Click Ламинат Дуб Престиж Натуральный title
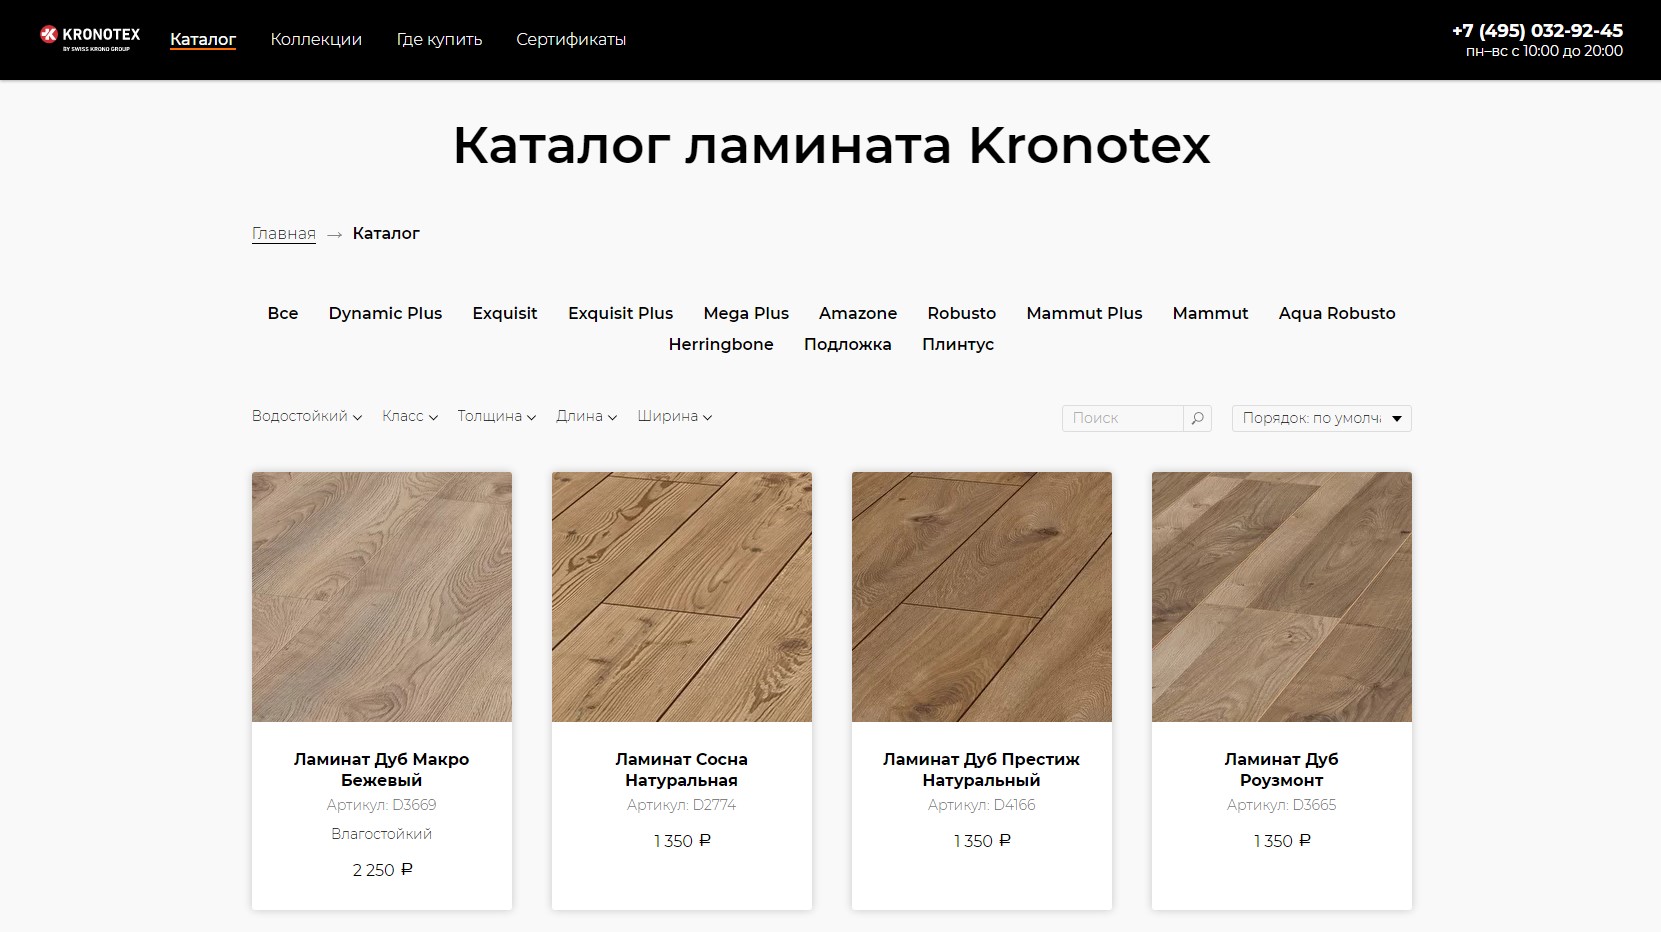Image resolution: width=1661 pixels, height=932 pixels. click(981, 770)
